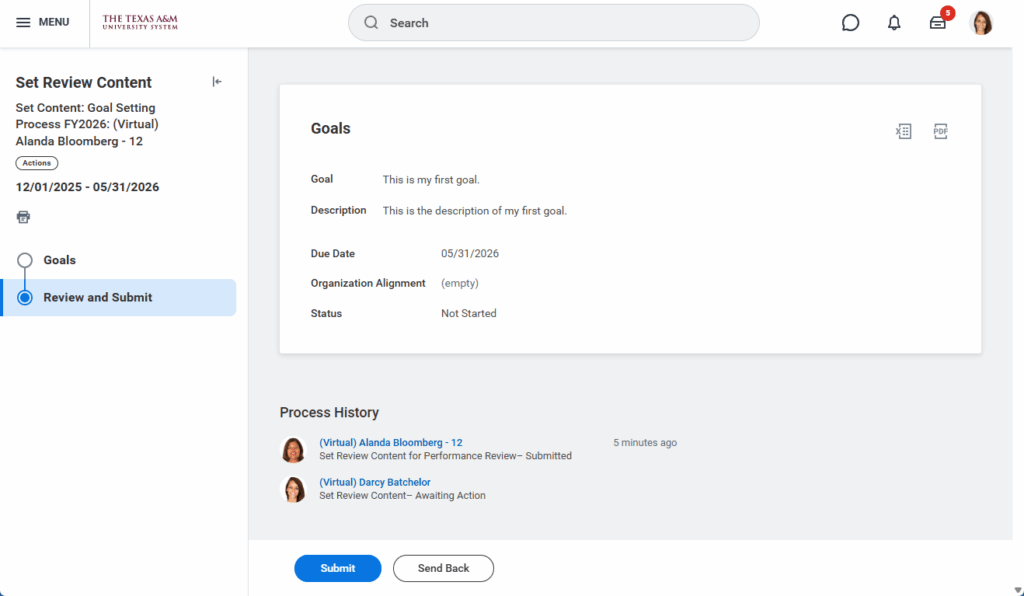Screen dimensions: 1024x596
Task: Open the Actions pill button
Action: pyautogui.click(x=37, y=163)
